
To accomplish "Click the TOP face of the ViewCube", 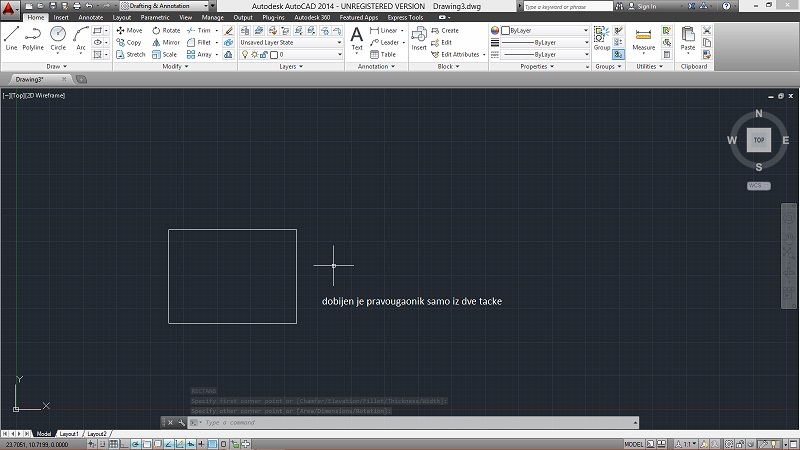I will pyautogui.click(x=759, y=140).
